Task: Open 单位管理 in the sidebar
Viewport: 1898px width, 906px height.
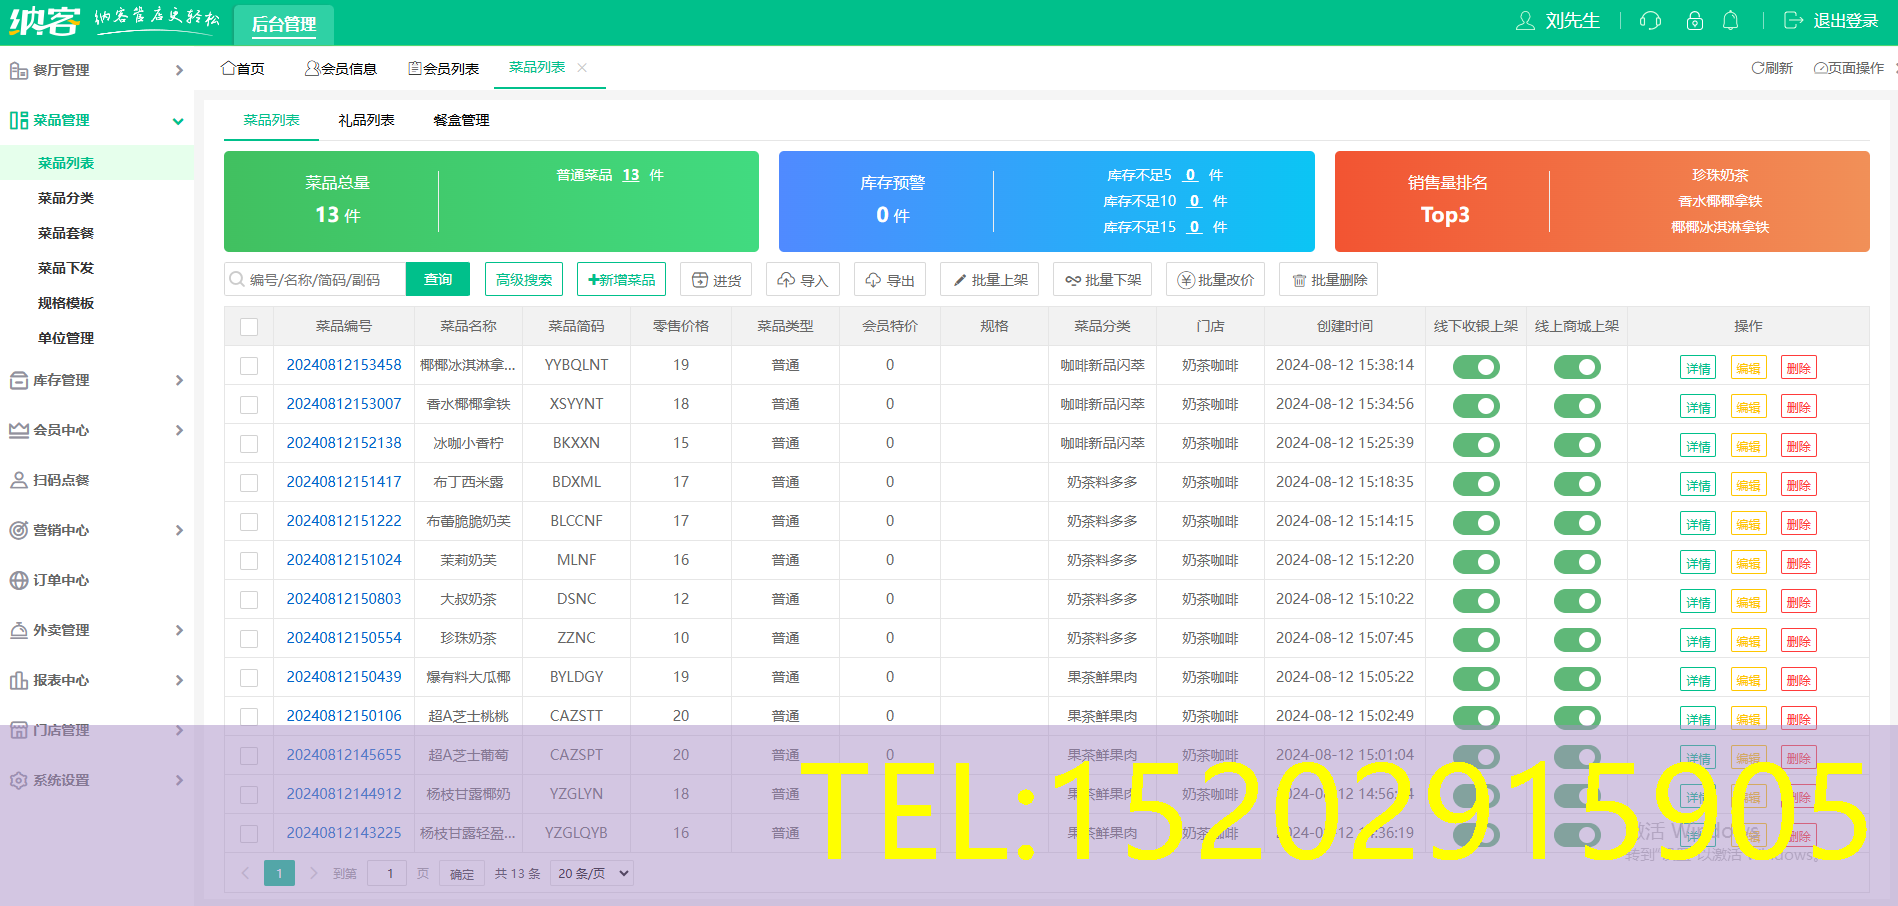Action: (x=66, y=338)
